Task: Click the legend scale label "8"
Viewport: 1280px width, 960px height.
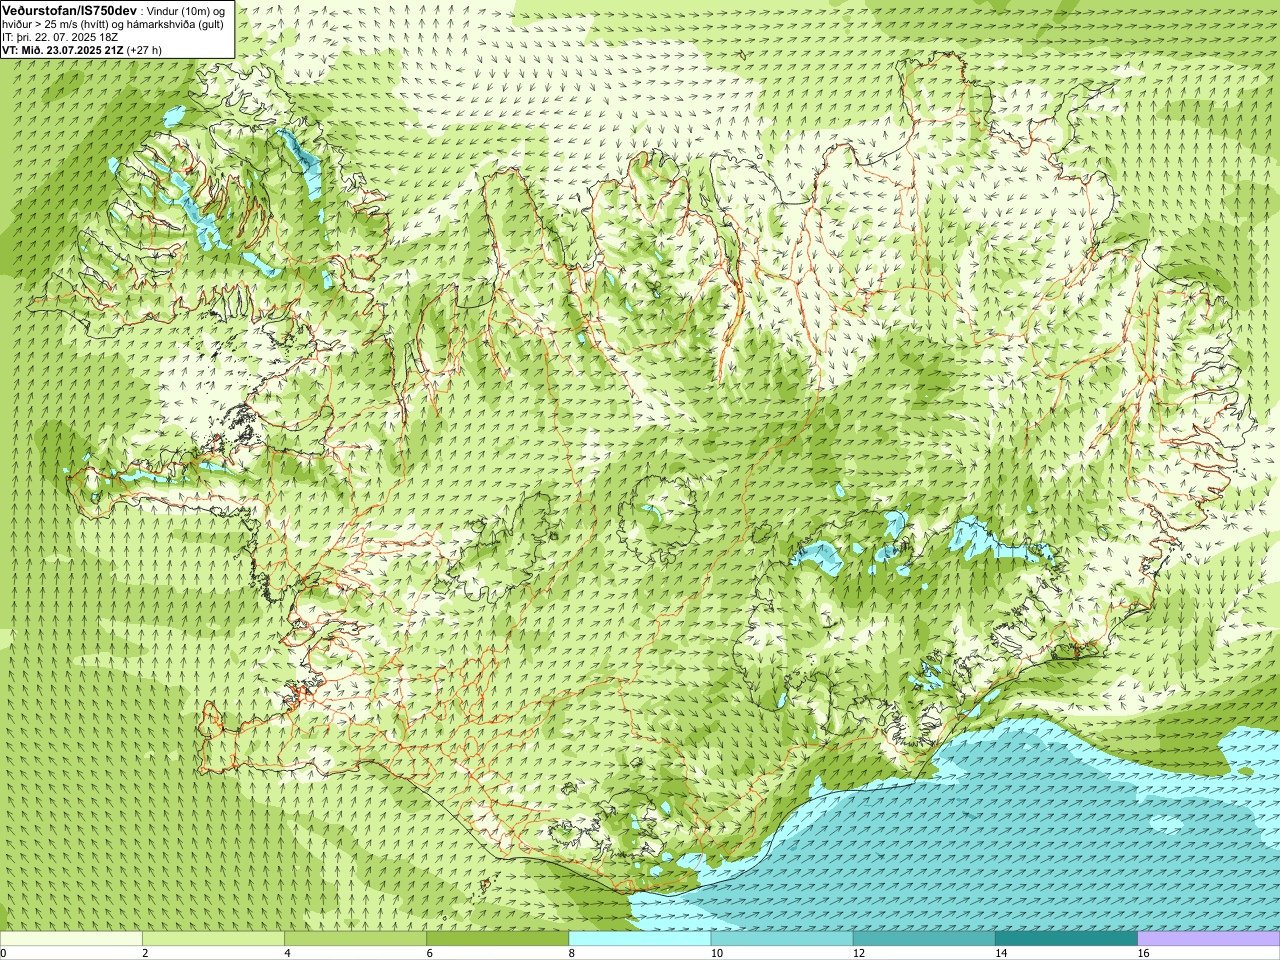Action: pyautogui.click(x=572, y=953)
